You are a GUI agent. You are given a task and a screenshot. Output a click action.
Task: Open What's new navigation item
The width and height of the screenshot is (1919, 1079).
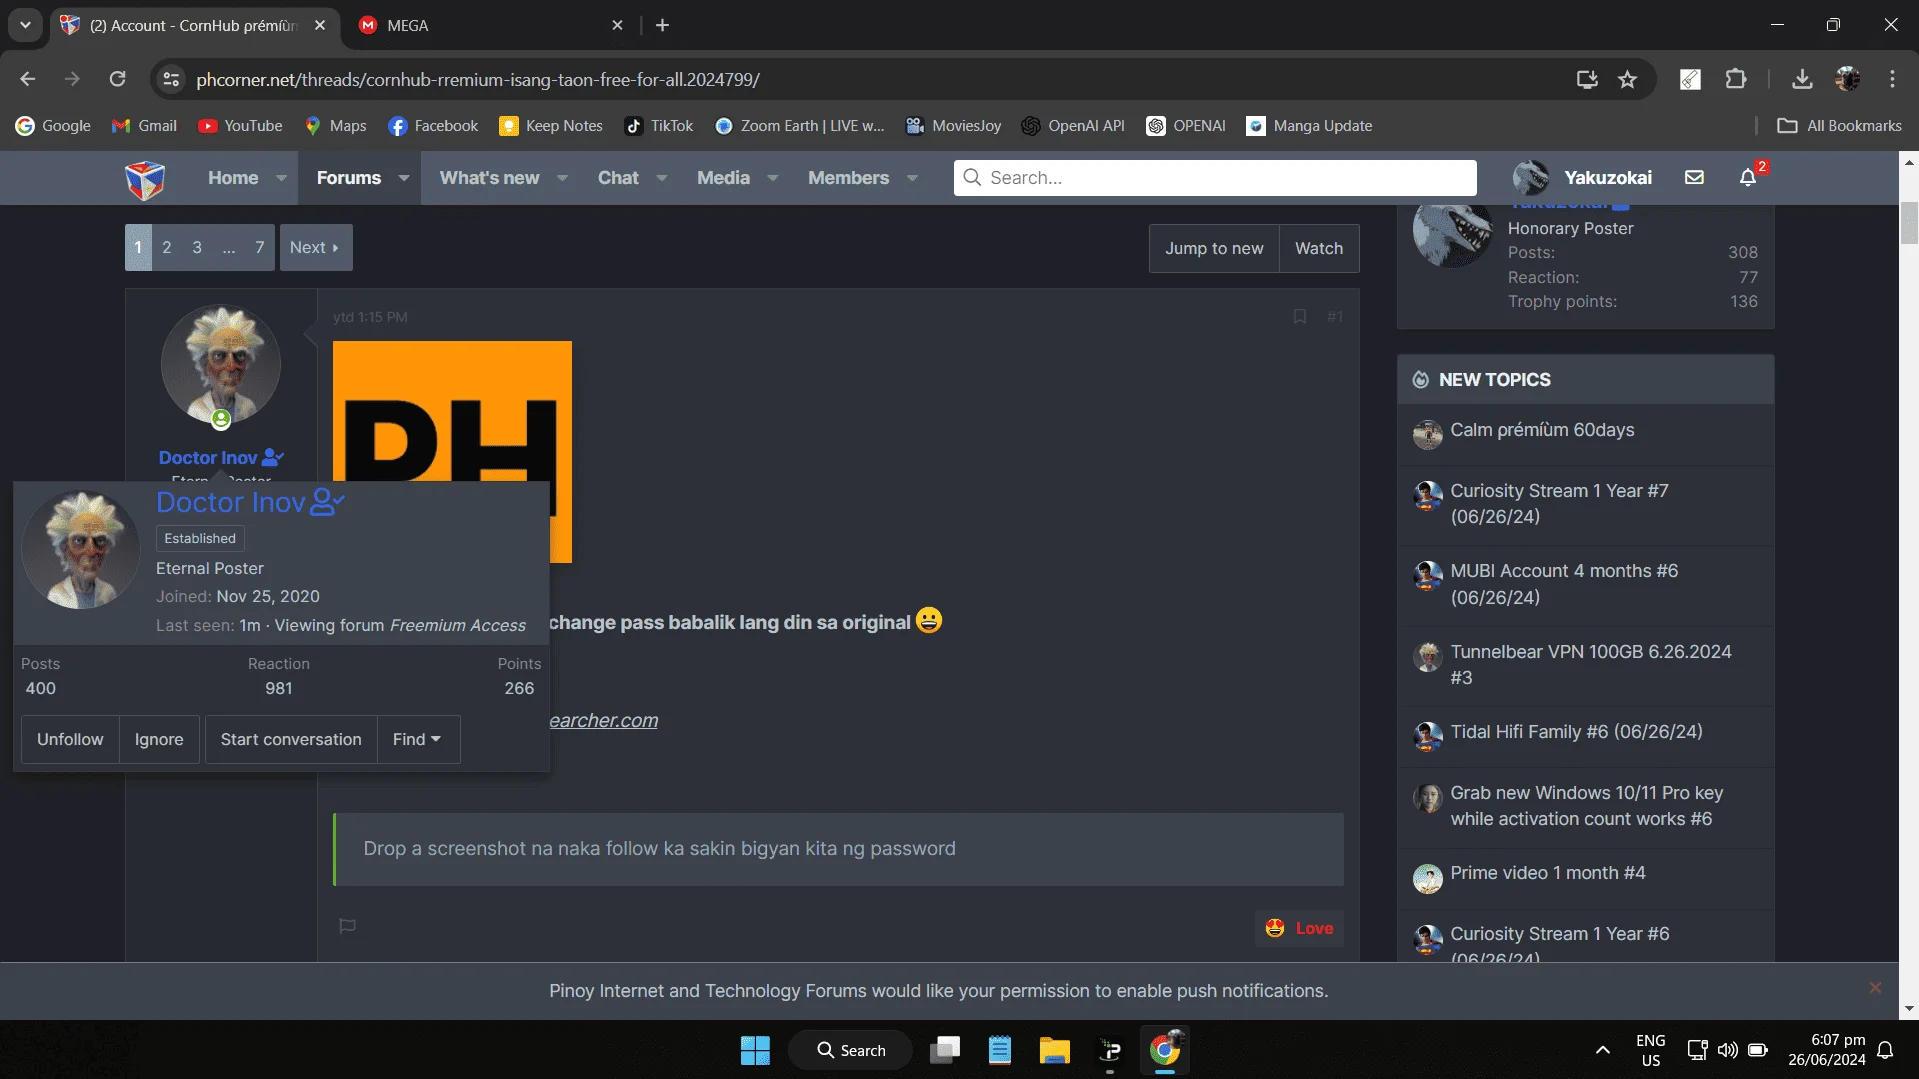(x=490, y=178)
